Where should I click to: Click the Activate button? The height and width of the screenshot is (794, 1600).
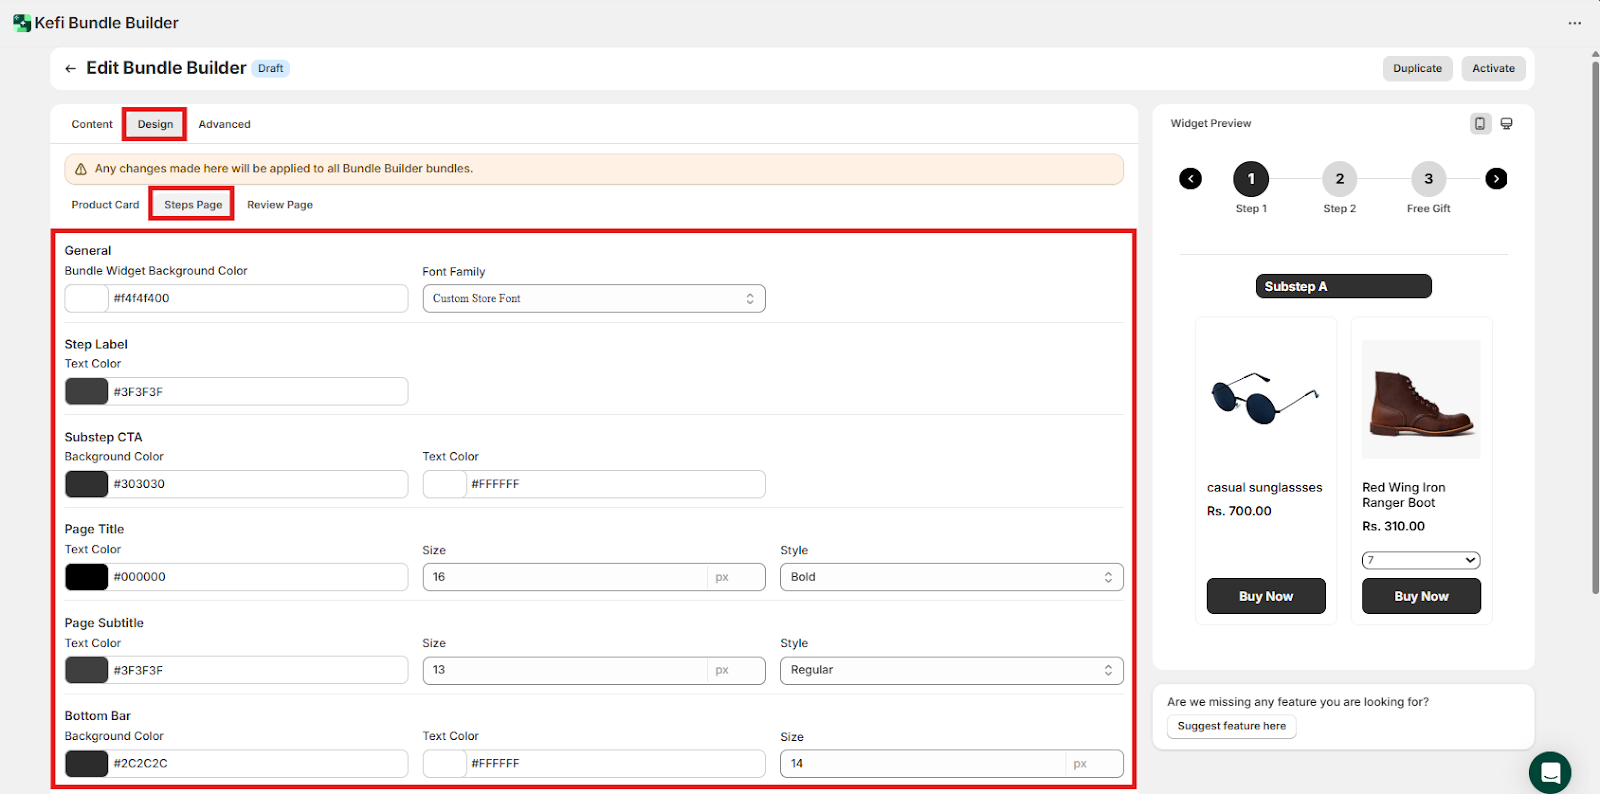[x=1493, y=69]
